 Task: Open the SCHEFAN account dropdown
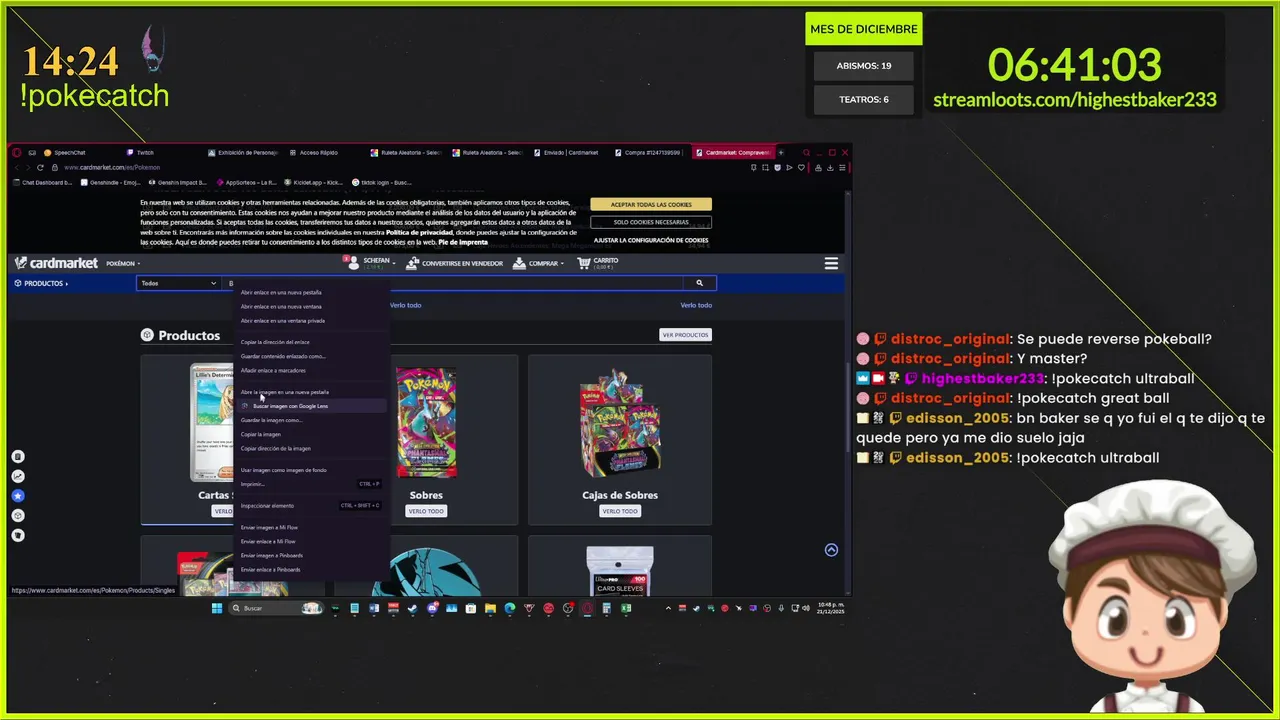(x=370, y=263)
